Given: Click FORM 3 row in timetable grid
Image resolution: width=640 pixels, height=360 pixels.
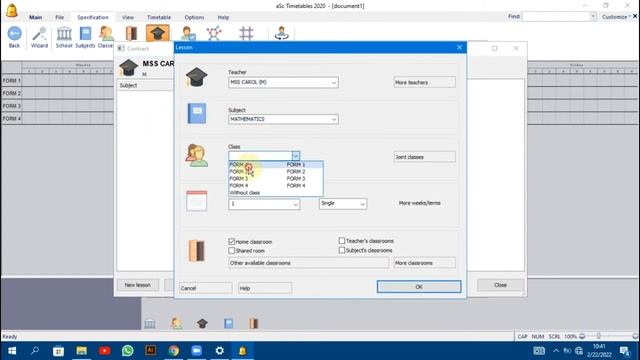Looking at the screenshot, I should (x=11, y=106).
